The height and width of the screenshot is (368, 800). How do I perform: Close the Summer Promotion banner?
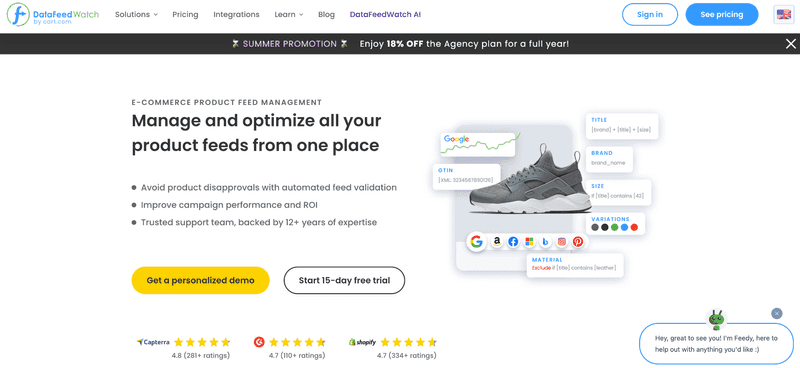(790, 44)
